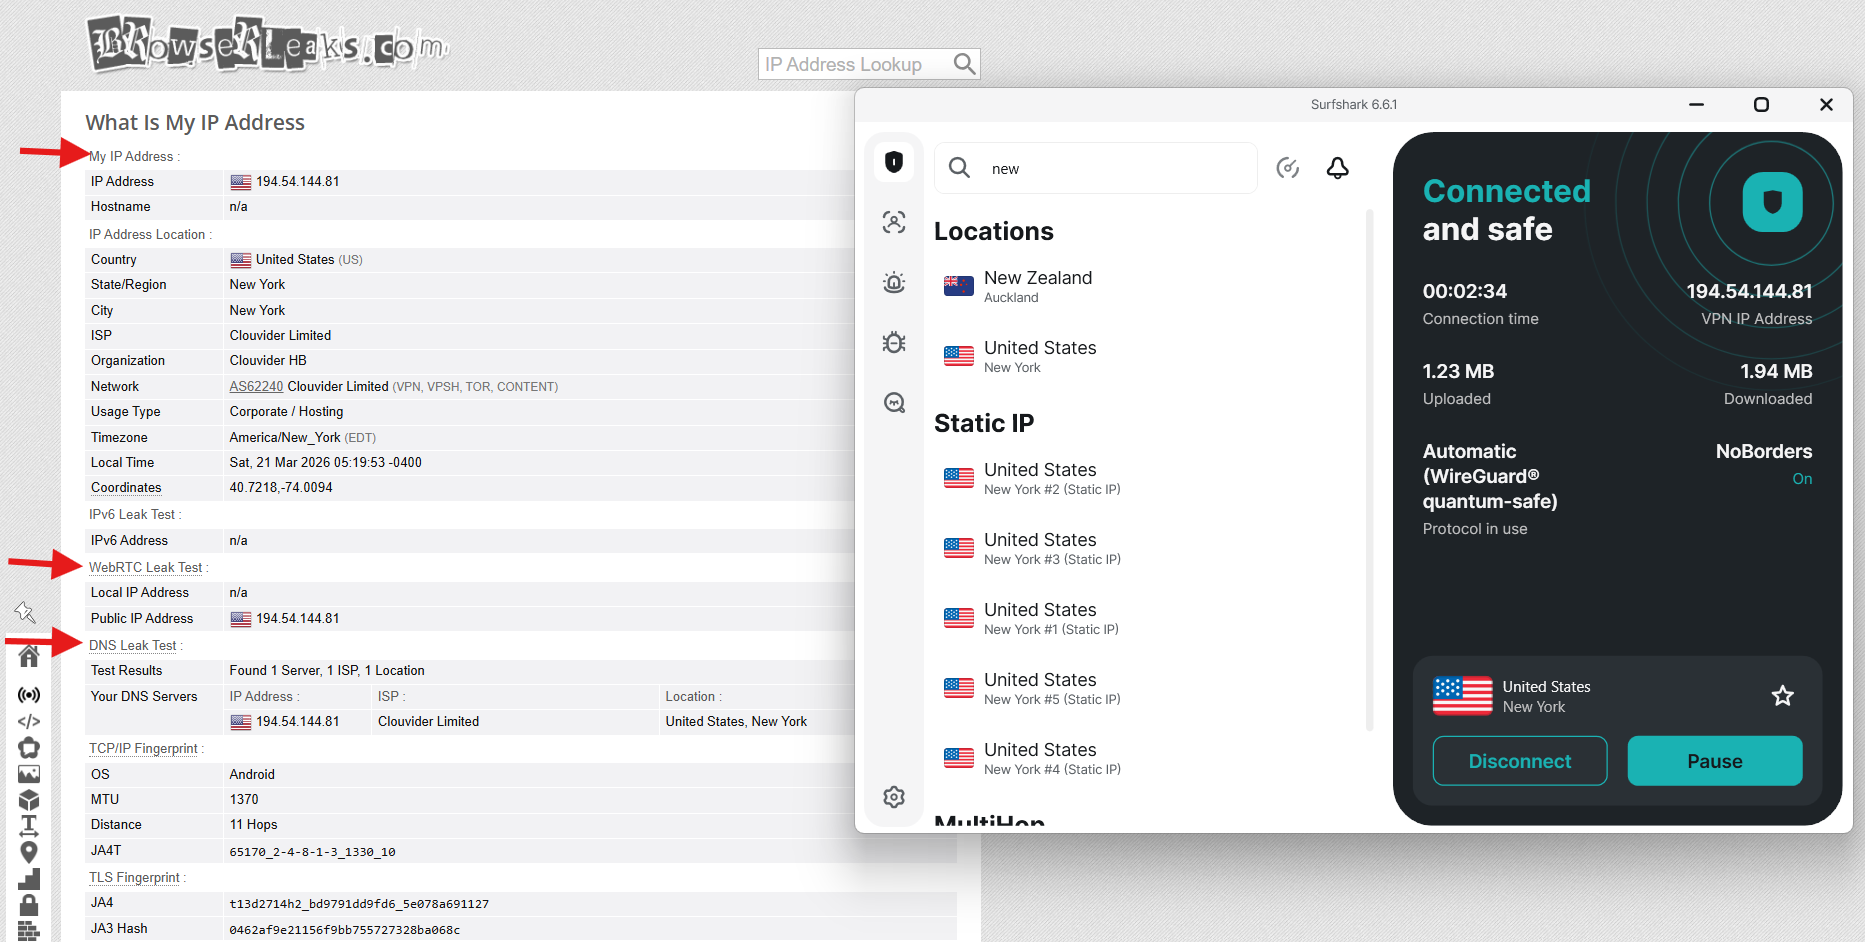This screenshot has height=942, width=1865.
Task: Click the JA4T fingerprint value
Action: click(x=312, y=852)
